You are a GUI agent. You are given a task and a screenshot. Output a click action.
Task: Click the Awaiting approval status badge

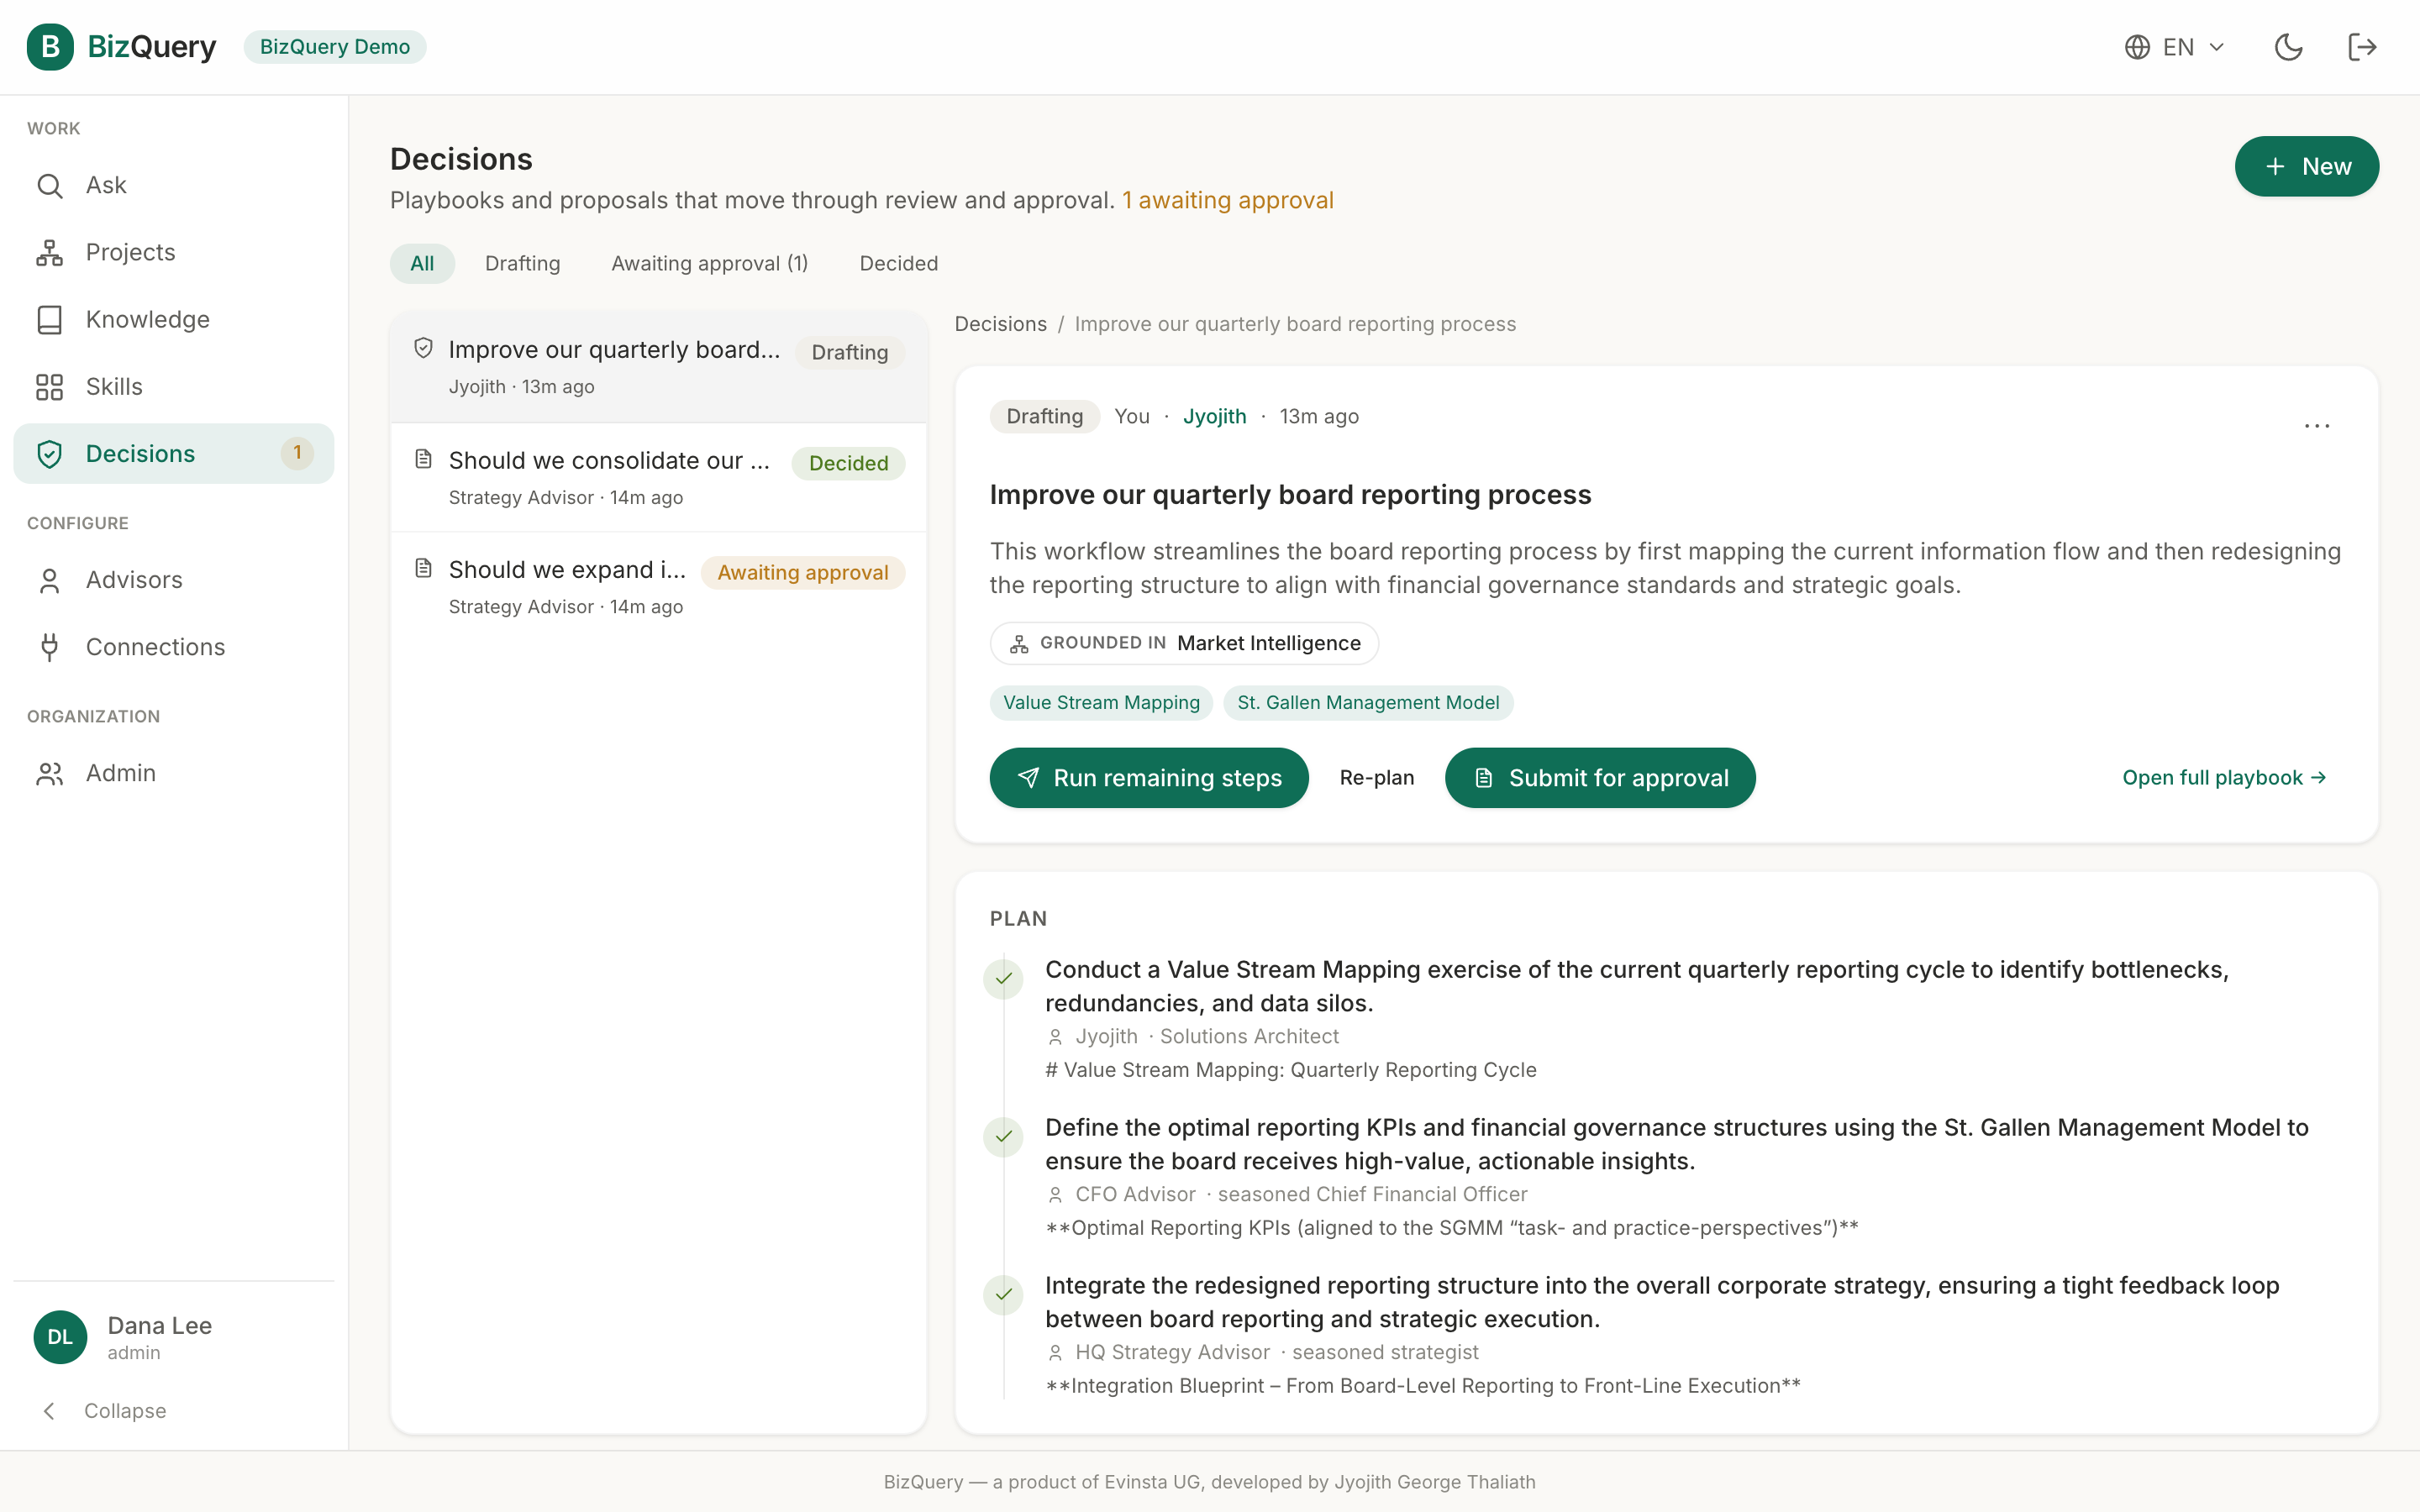[x=803, y=572]
